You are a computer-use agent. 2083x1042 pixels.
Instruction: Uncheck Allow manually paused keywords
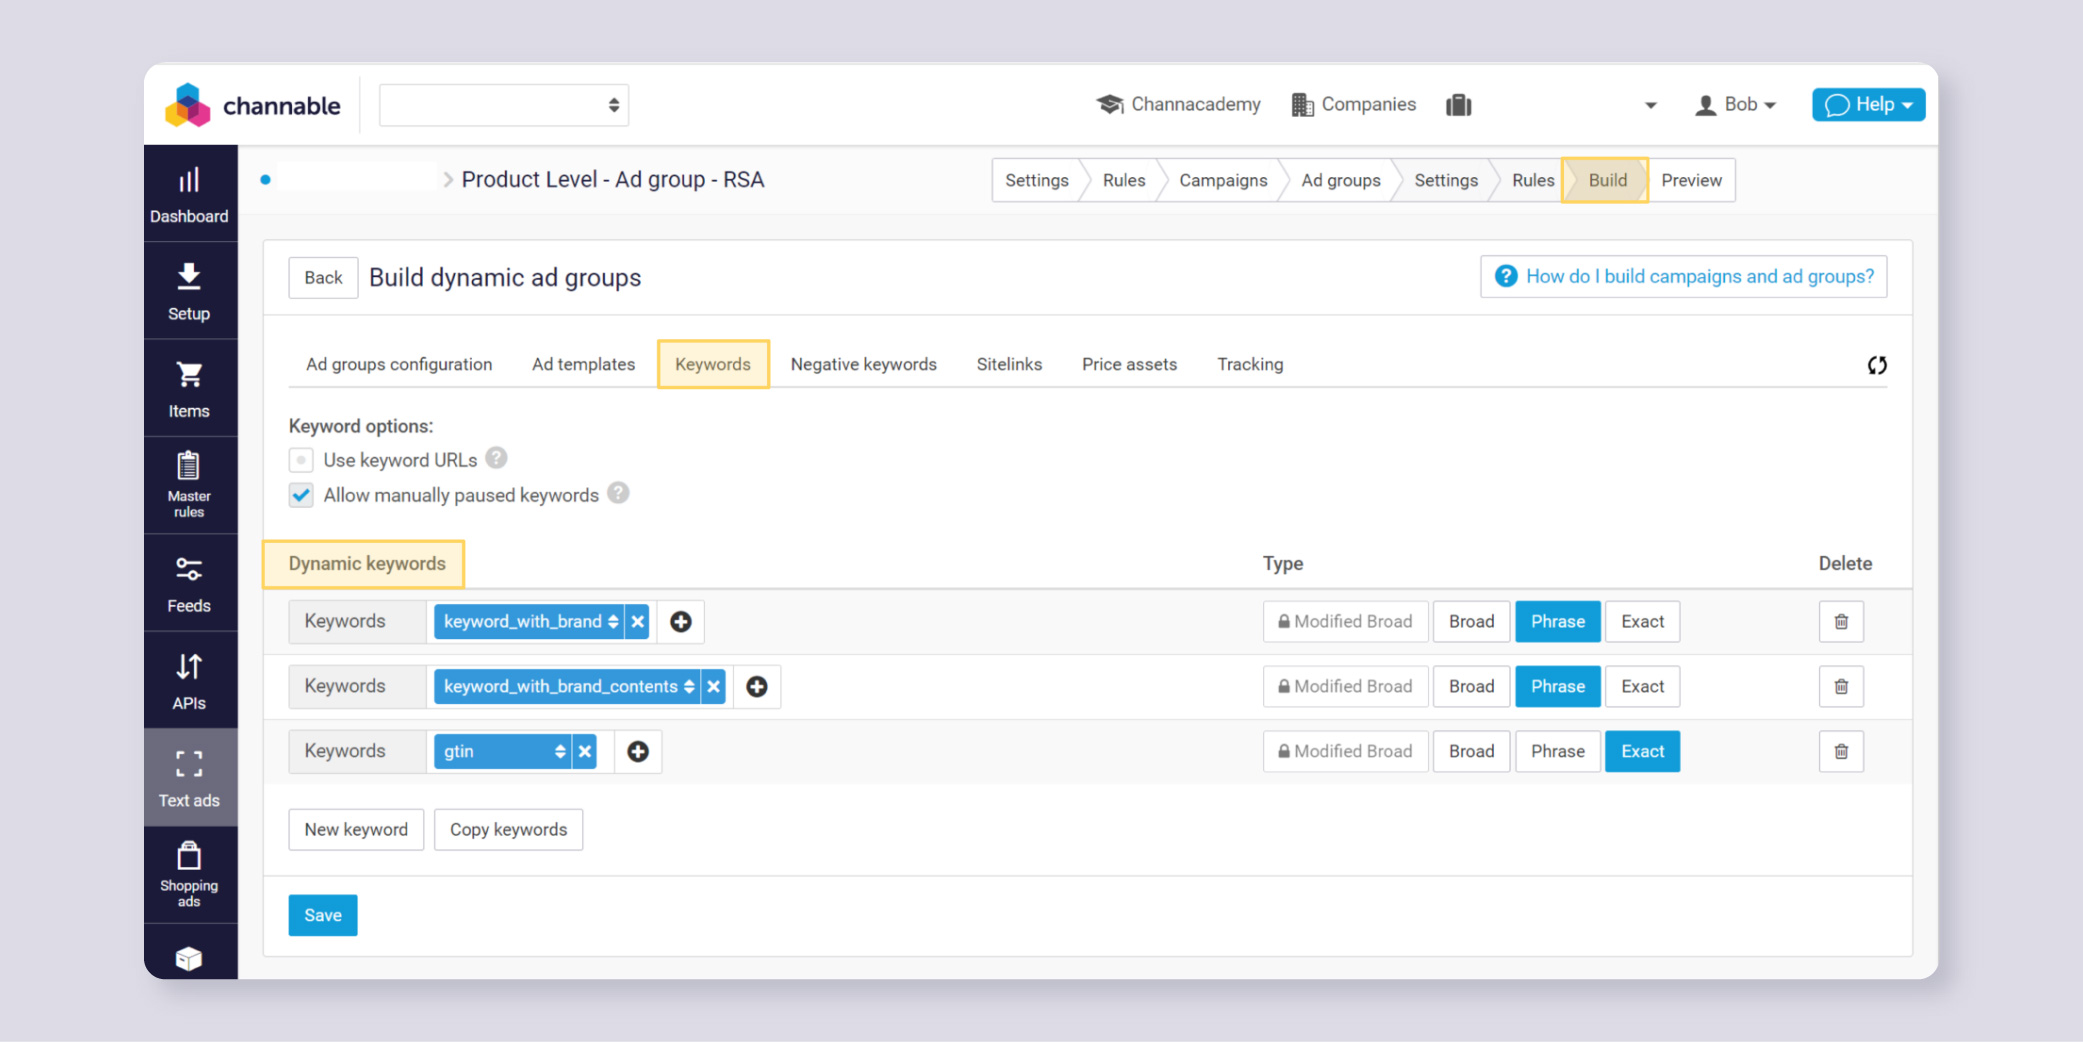pyautogui.click(x=301, y=494)
